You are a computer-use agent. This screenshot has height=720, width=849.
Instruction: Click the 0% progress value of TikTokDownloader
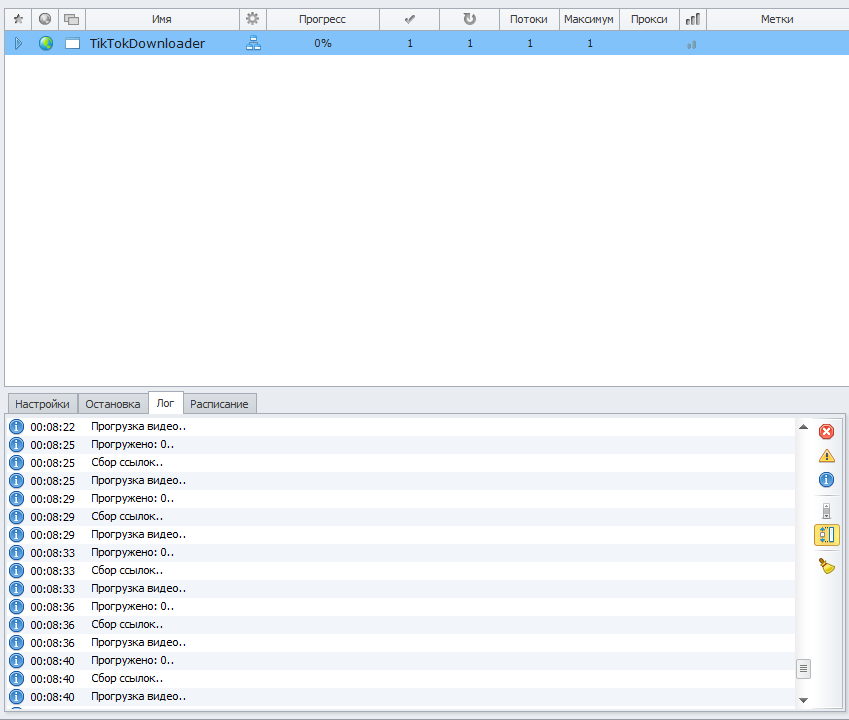pos(323,43)
